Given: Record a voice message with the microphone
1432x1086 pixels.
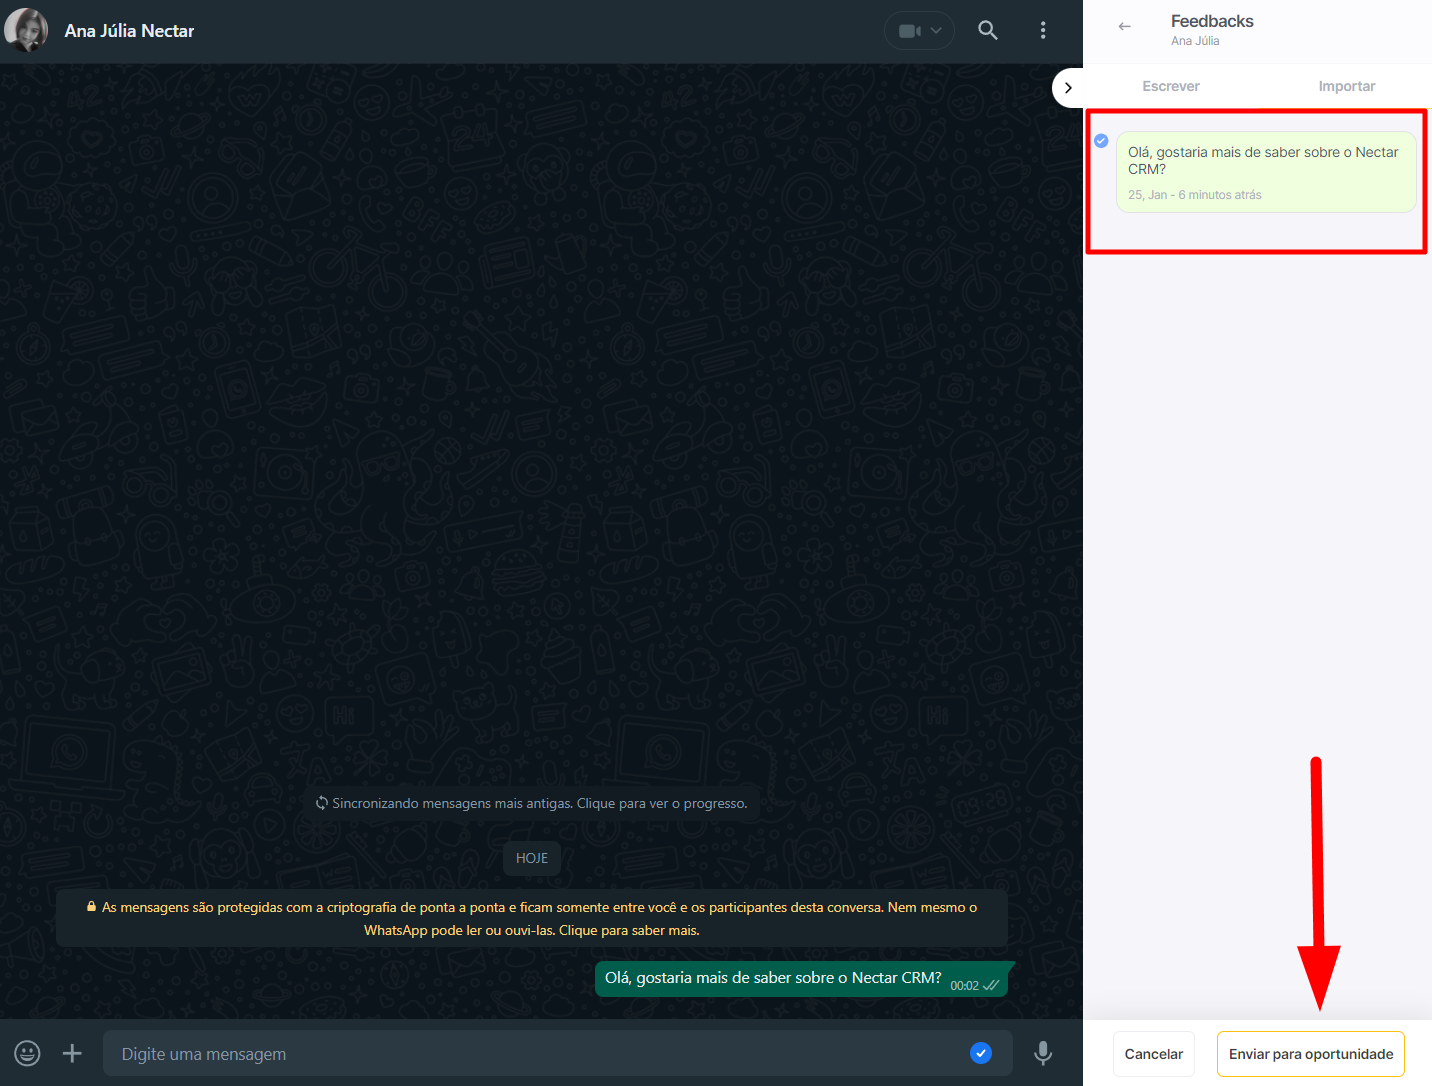Looking at the screenshot, I should pos(1043,1053).
